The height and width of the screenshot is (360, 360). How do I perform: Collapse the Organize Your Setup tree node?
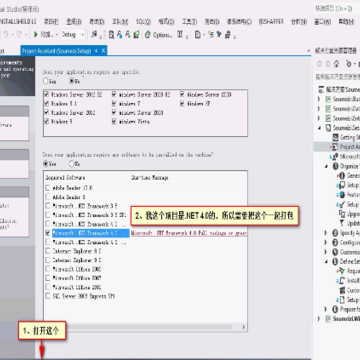pyautogui.click(x=327, y=166)
